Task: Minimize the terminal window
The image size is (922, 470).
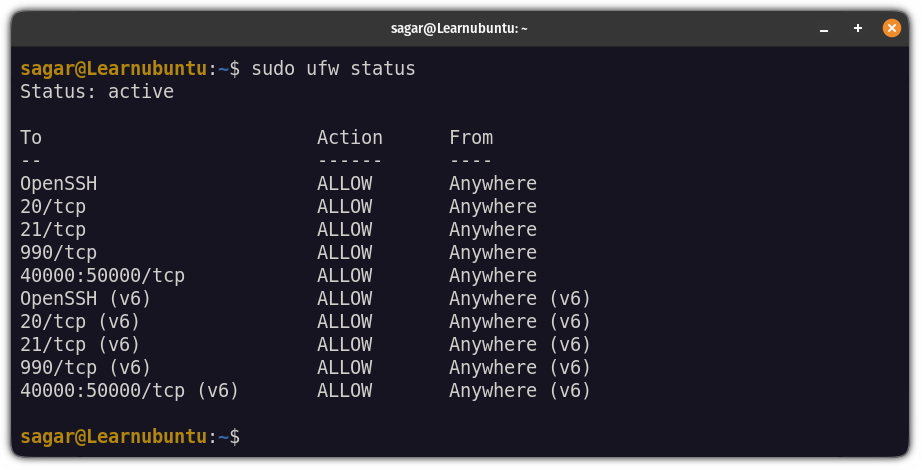Action: click(824, 28)
